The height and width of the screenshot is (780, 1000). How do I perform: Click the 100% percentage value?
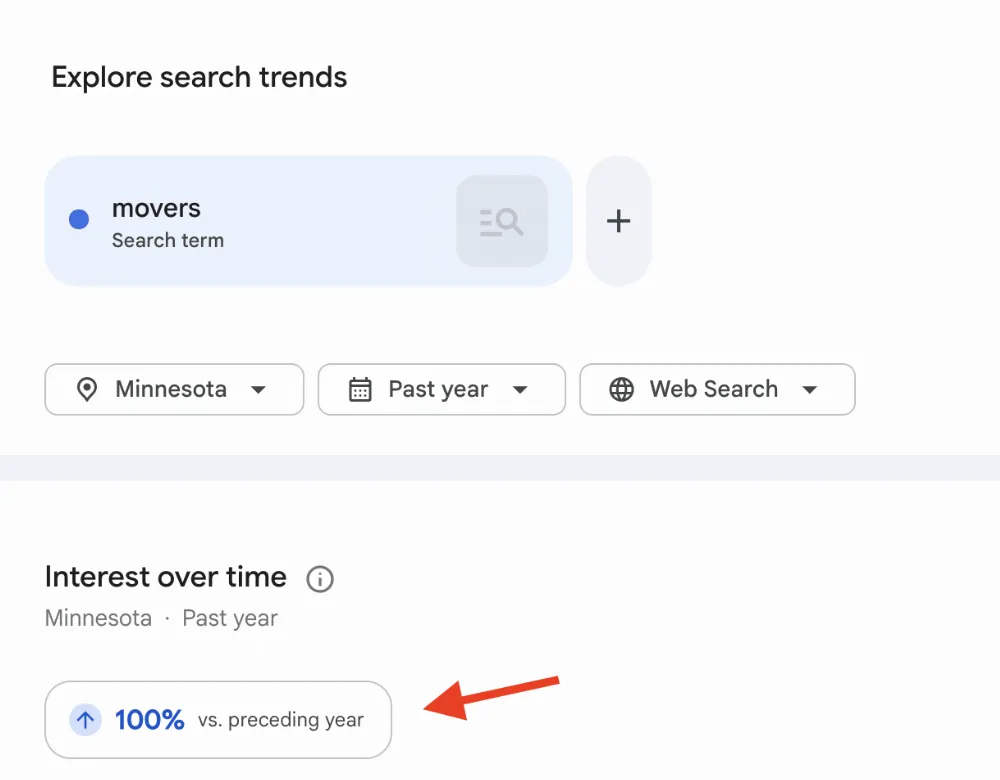pyautogui.click(x=150, y=720)
